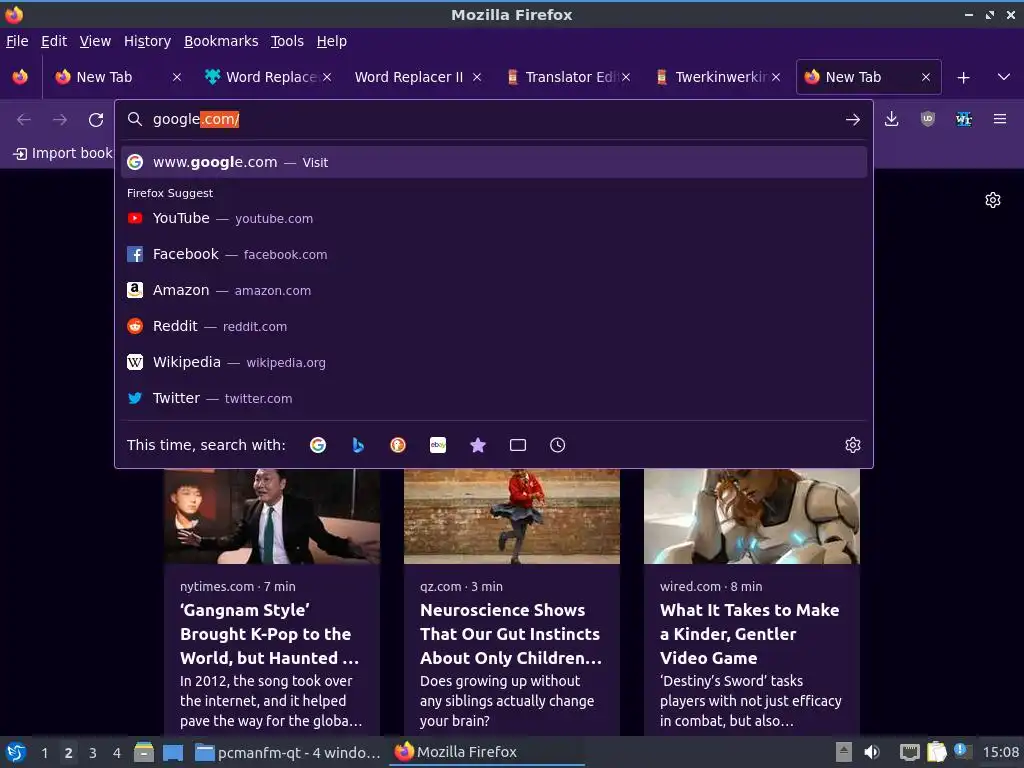Open the Tools menu
The image size is (1024, 768).
tap(287, 41)
